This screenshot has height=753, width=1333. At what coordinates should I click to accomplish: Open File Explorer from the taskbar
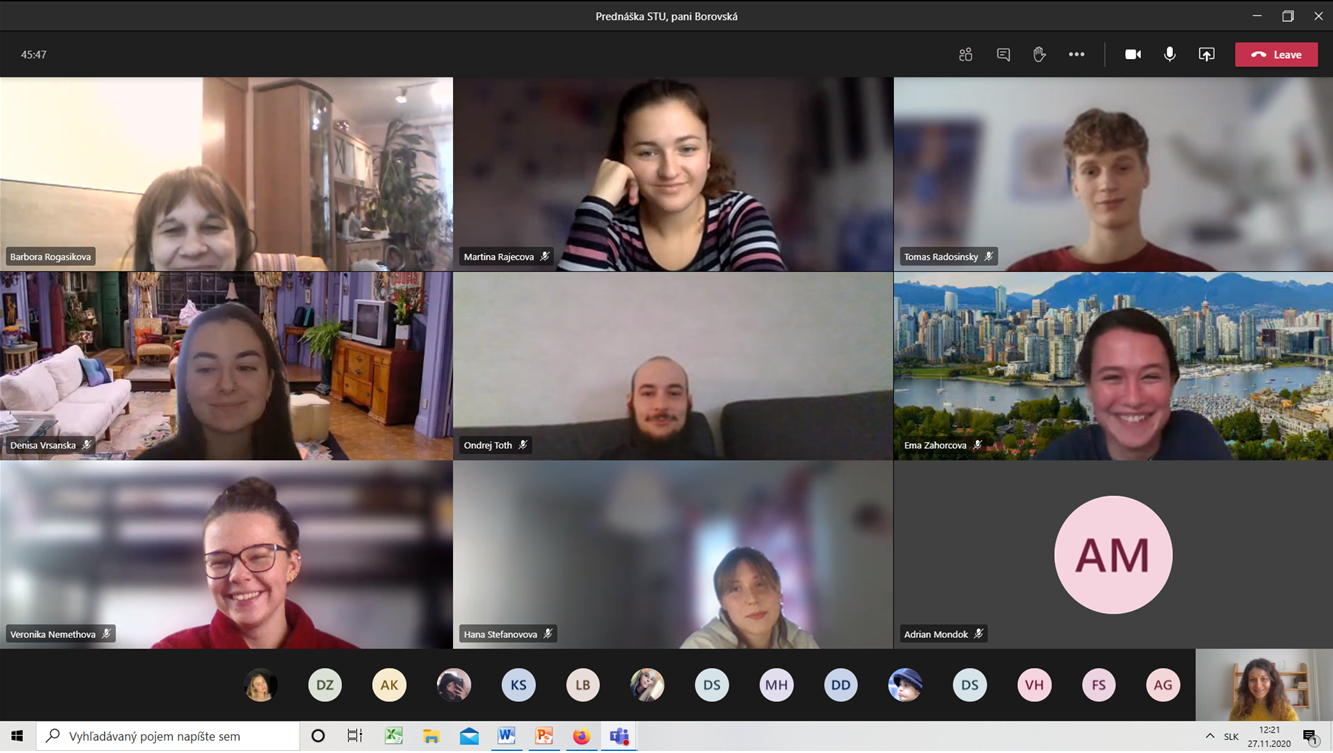tap(431, 736)
